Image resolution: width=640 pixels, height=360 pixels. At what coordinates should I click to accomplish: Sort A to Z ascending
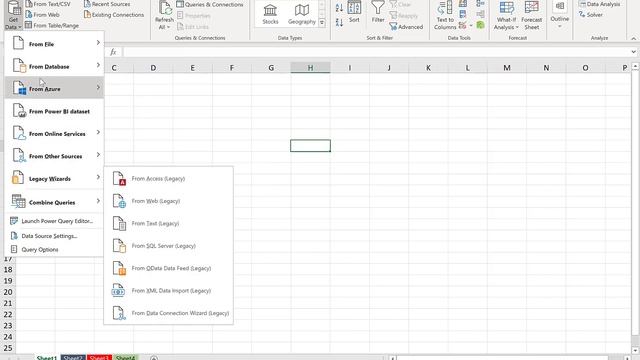pos(339,8)
